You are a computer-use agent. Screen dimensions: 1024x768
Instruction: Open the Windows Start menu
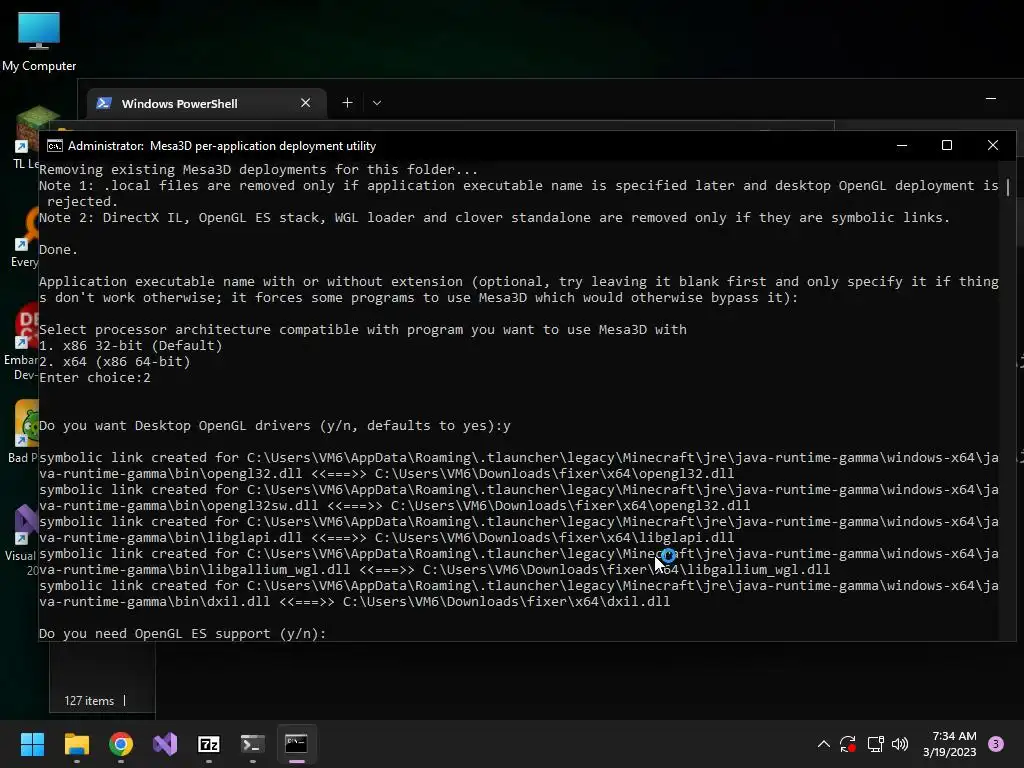point(32,744)
